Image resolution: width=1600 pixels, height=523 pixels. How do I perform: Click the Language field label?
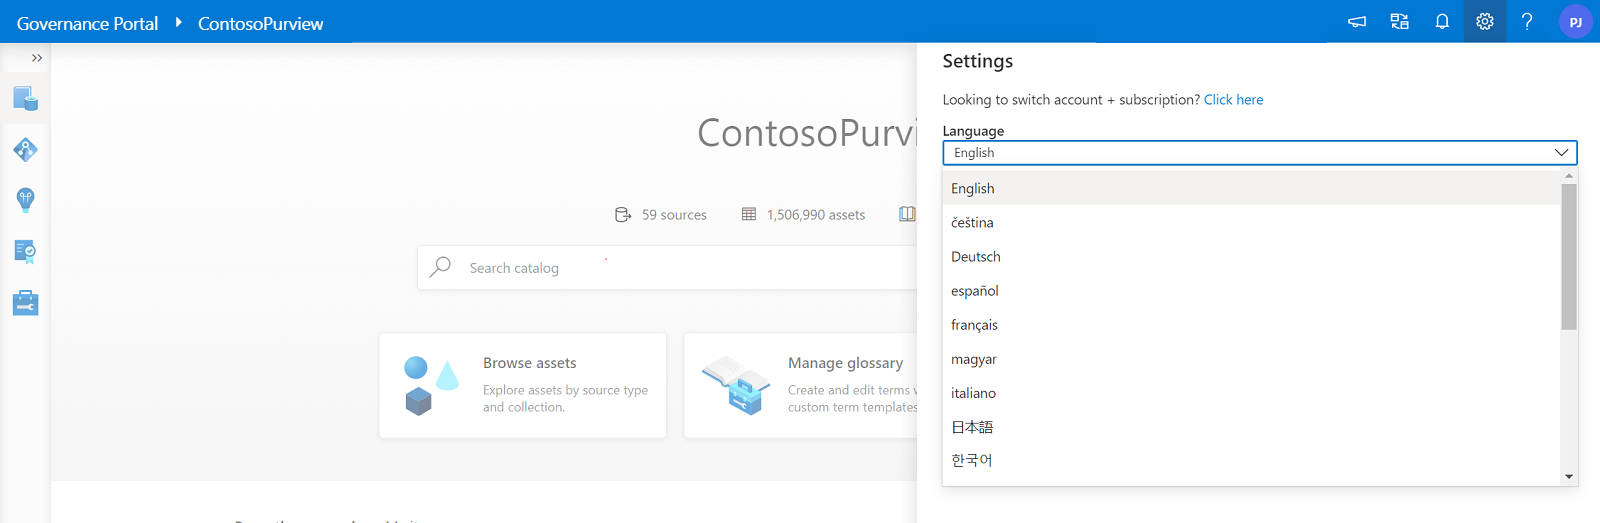pos(973,131)
